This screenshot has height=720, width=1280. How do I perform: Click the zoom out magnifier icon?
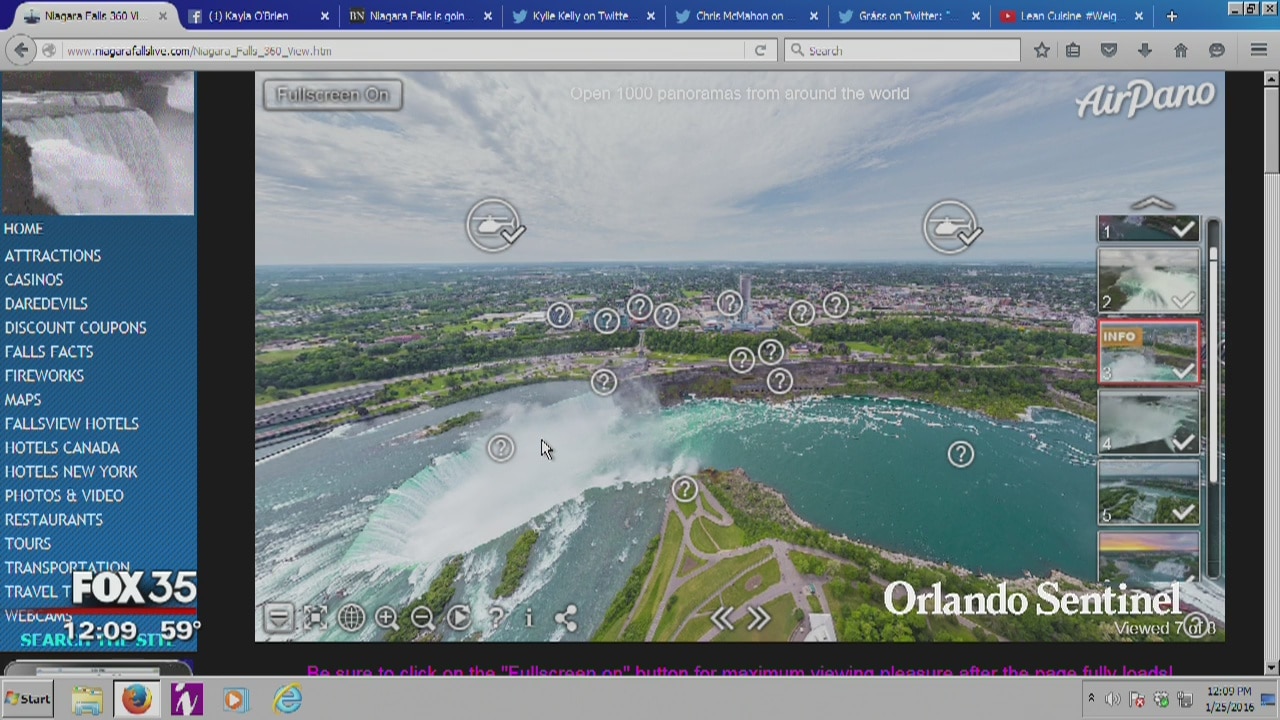423,618
